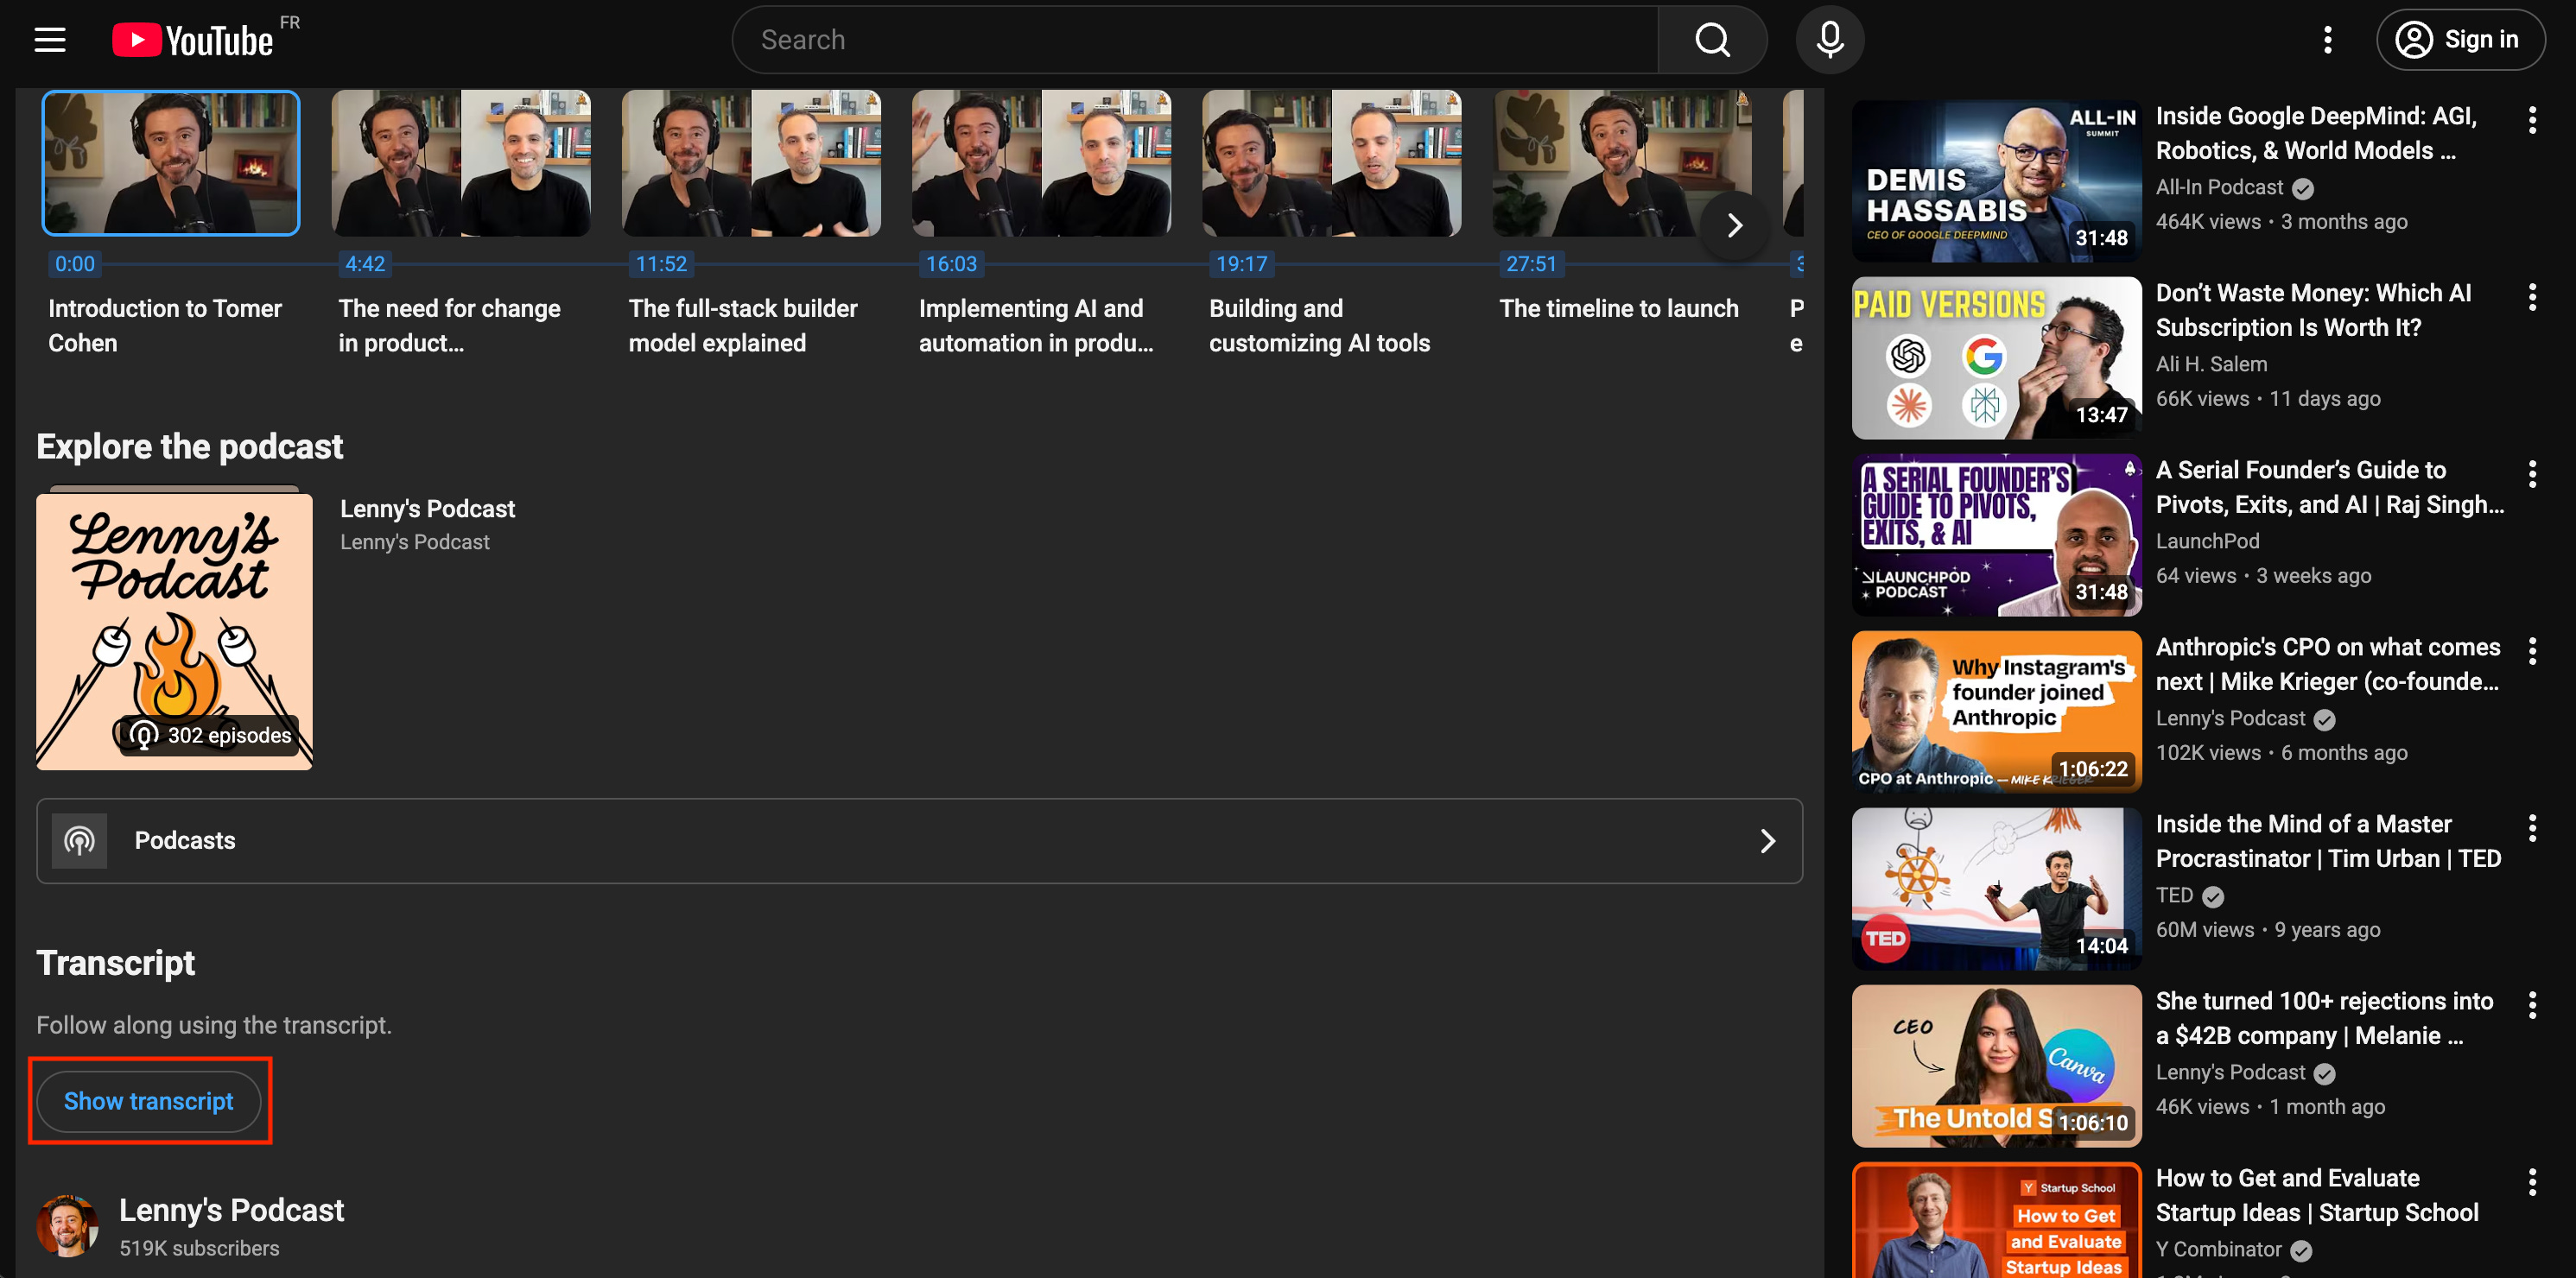Viewport: 2576px width, 1278px height.
Task: Click the search magnifier button
Action: (1711, 40)
